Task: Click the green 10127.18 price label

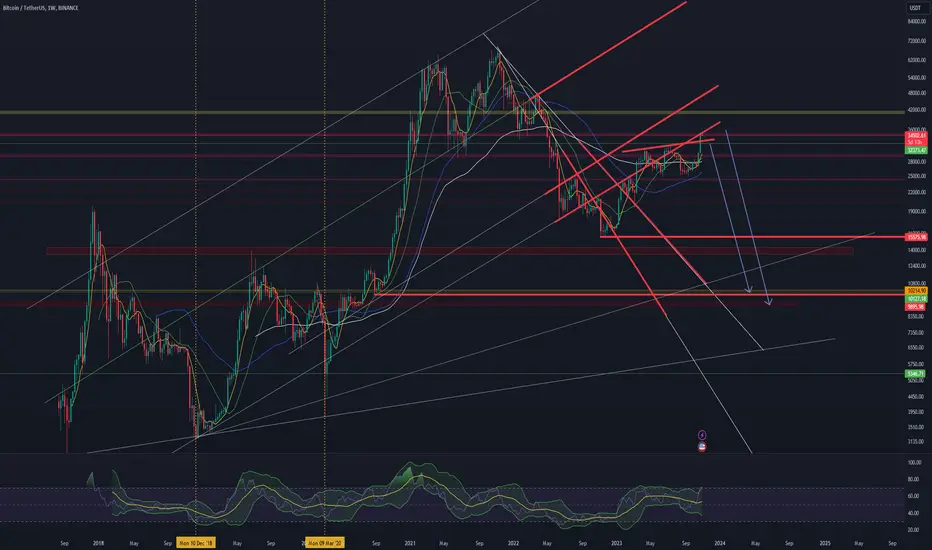Action: pos(916,298)
